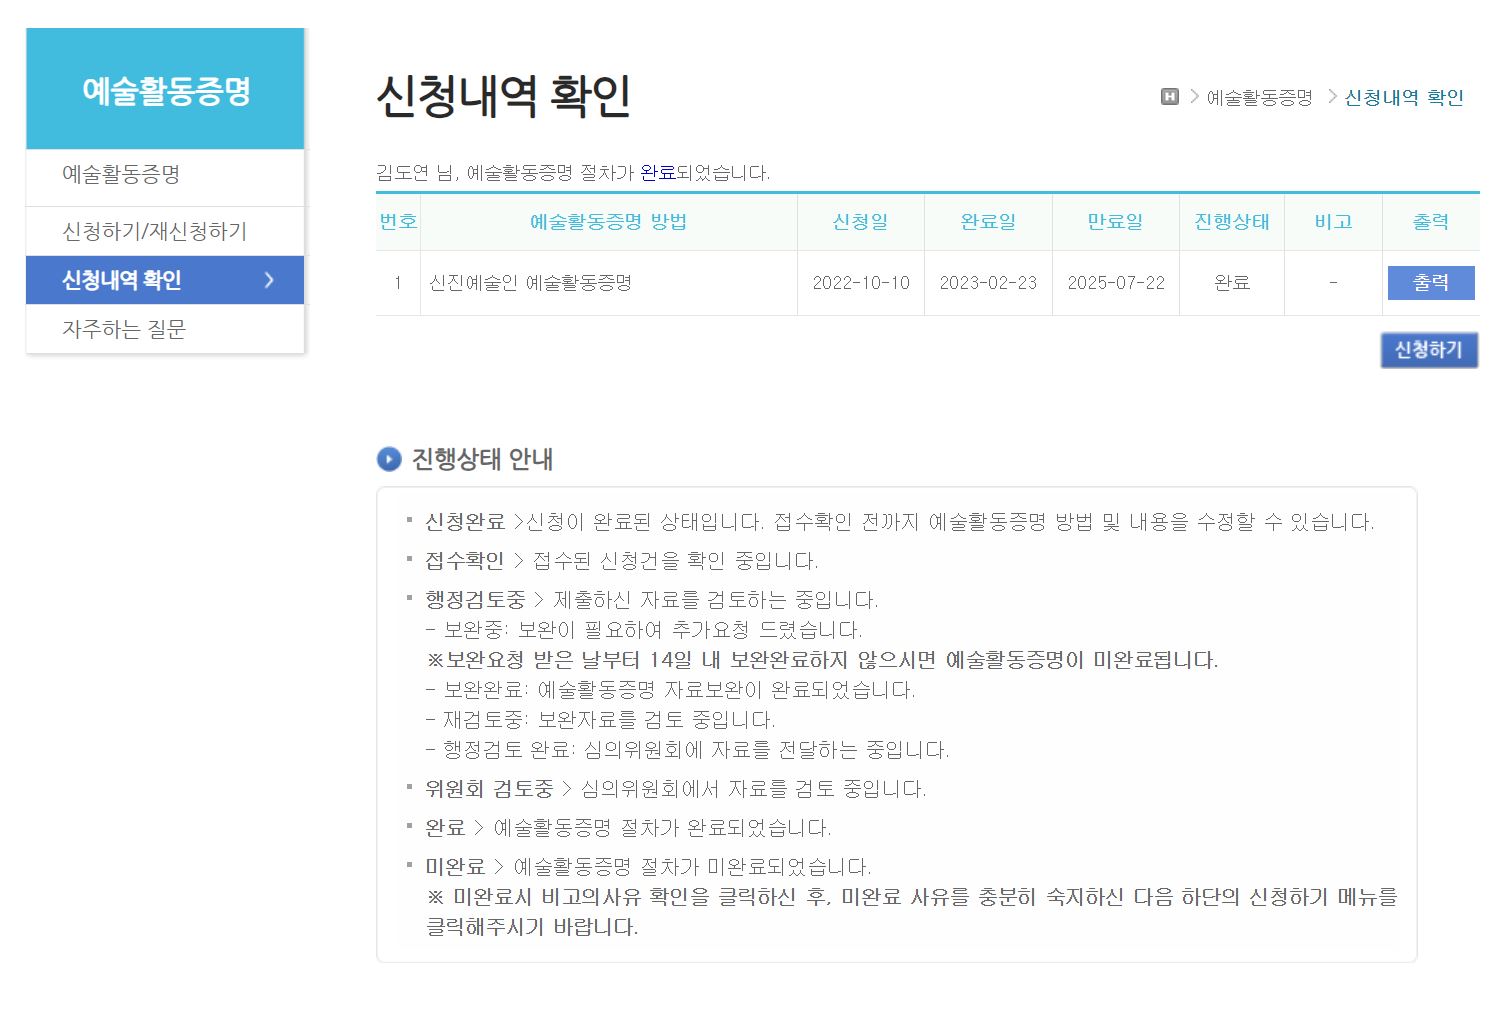1509x1009 pixels.
Task: Click the home icon in breadcrumb
Action: pos(1169,97)
